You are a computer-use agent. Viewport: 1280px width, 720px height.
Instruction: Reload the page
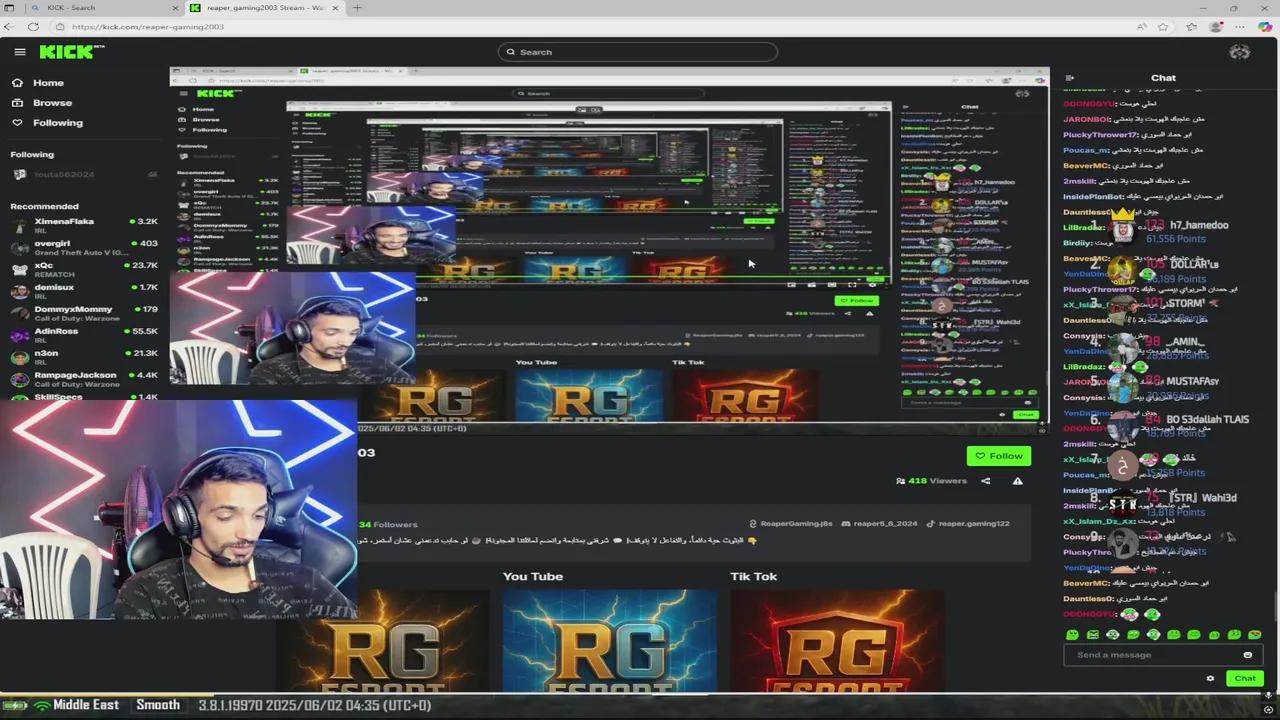coord(33,27)
